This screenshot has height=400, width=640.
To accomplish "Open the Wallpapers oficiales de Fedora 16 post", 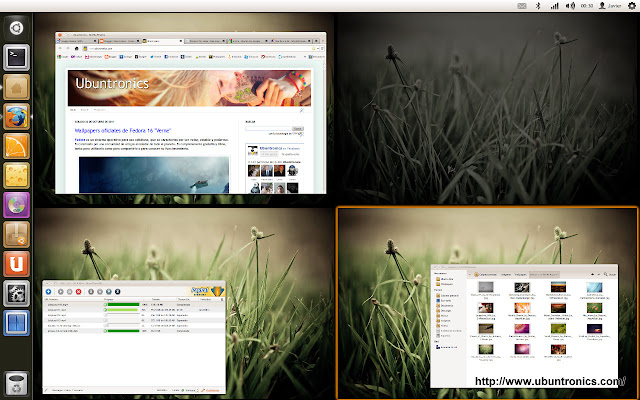I will pos(122,131).
